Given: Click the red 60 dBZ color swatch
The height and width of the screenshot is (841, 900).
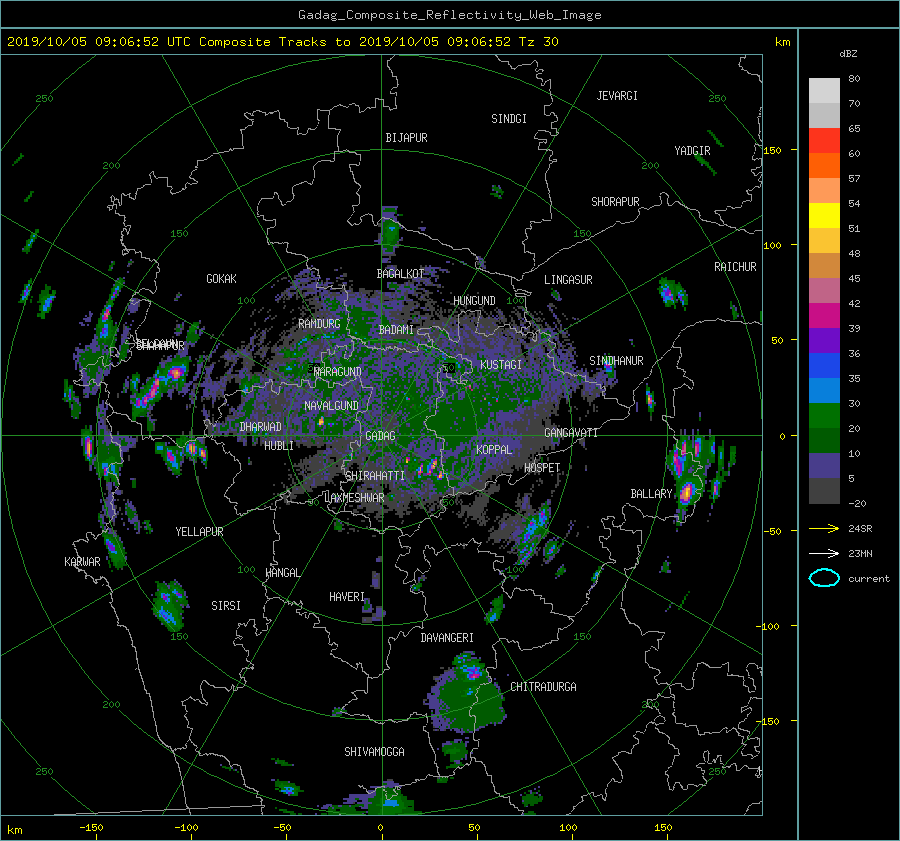Looking at the screenshot, I should (824, 141).
